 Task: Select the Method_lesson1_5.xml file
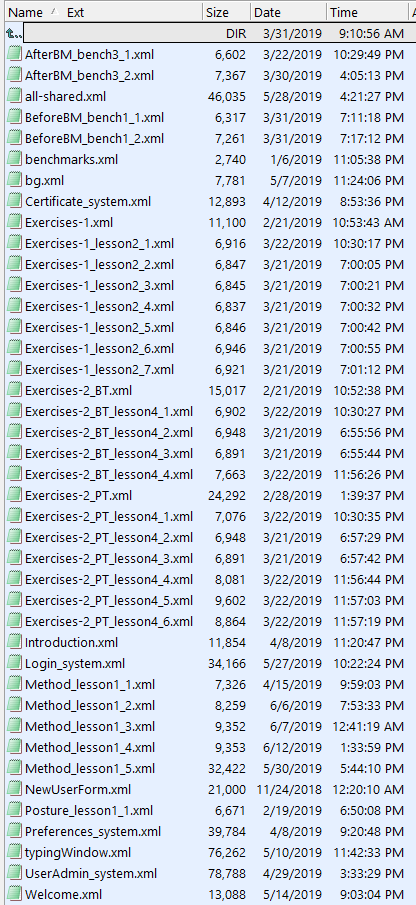tap(208, 769)
